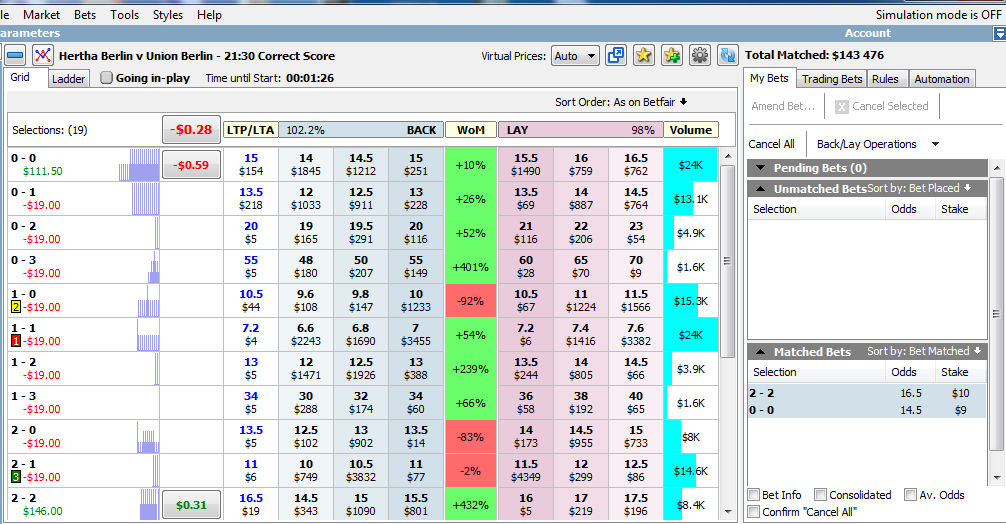Click the green 3 badge in row 2 - 1
Image resolution: width=1006 pixels, height=524 pixels.
(16, 477)
